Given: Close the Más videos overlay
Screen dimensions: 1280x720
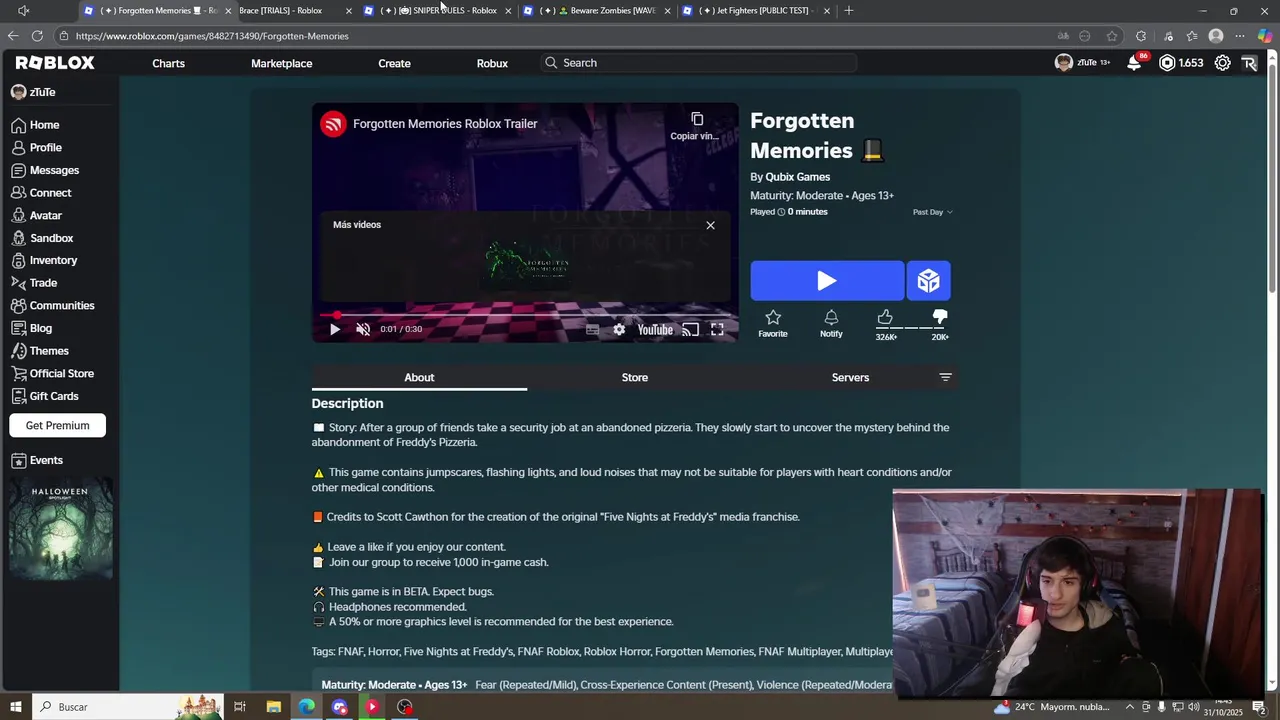Looking at the screenshot, I should pyautogui.click(x=711, y=225).
